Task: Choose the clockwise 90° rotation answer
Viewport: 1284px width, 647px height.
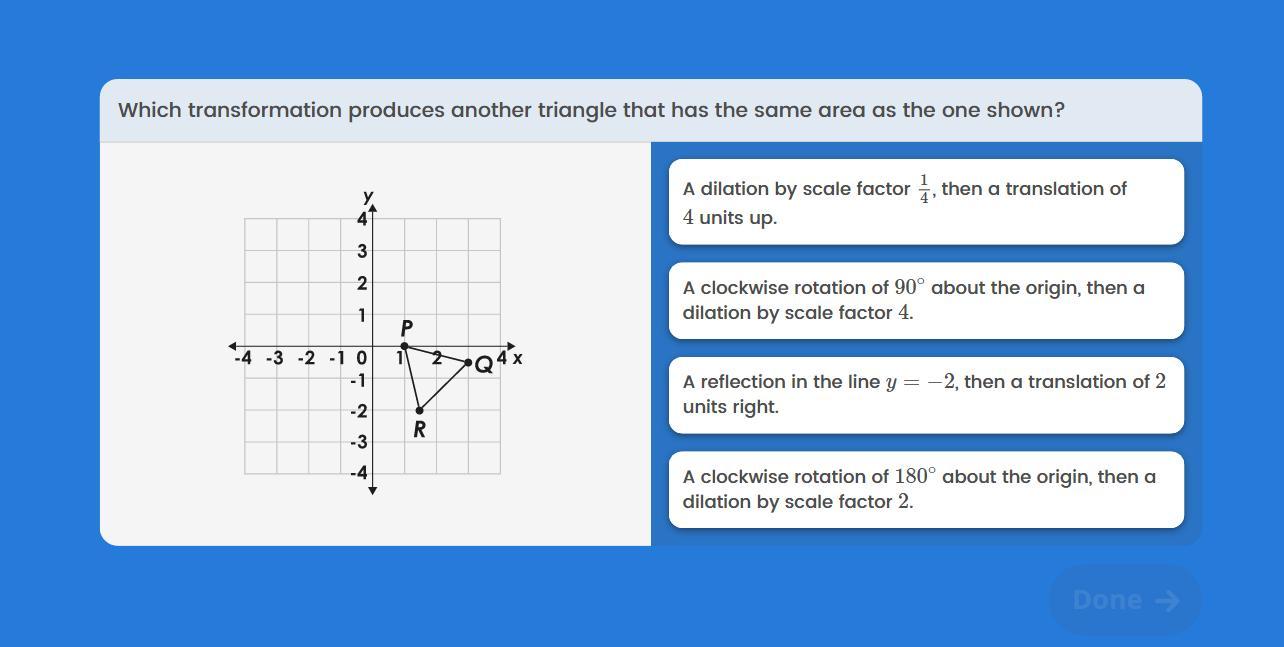Action: click(x=925, y=300)
